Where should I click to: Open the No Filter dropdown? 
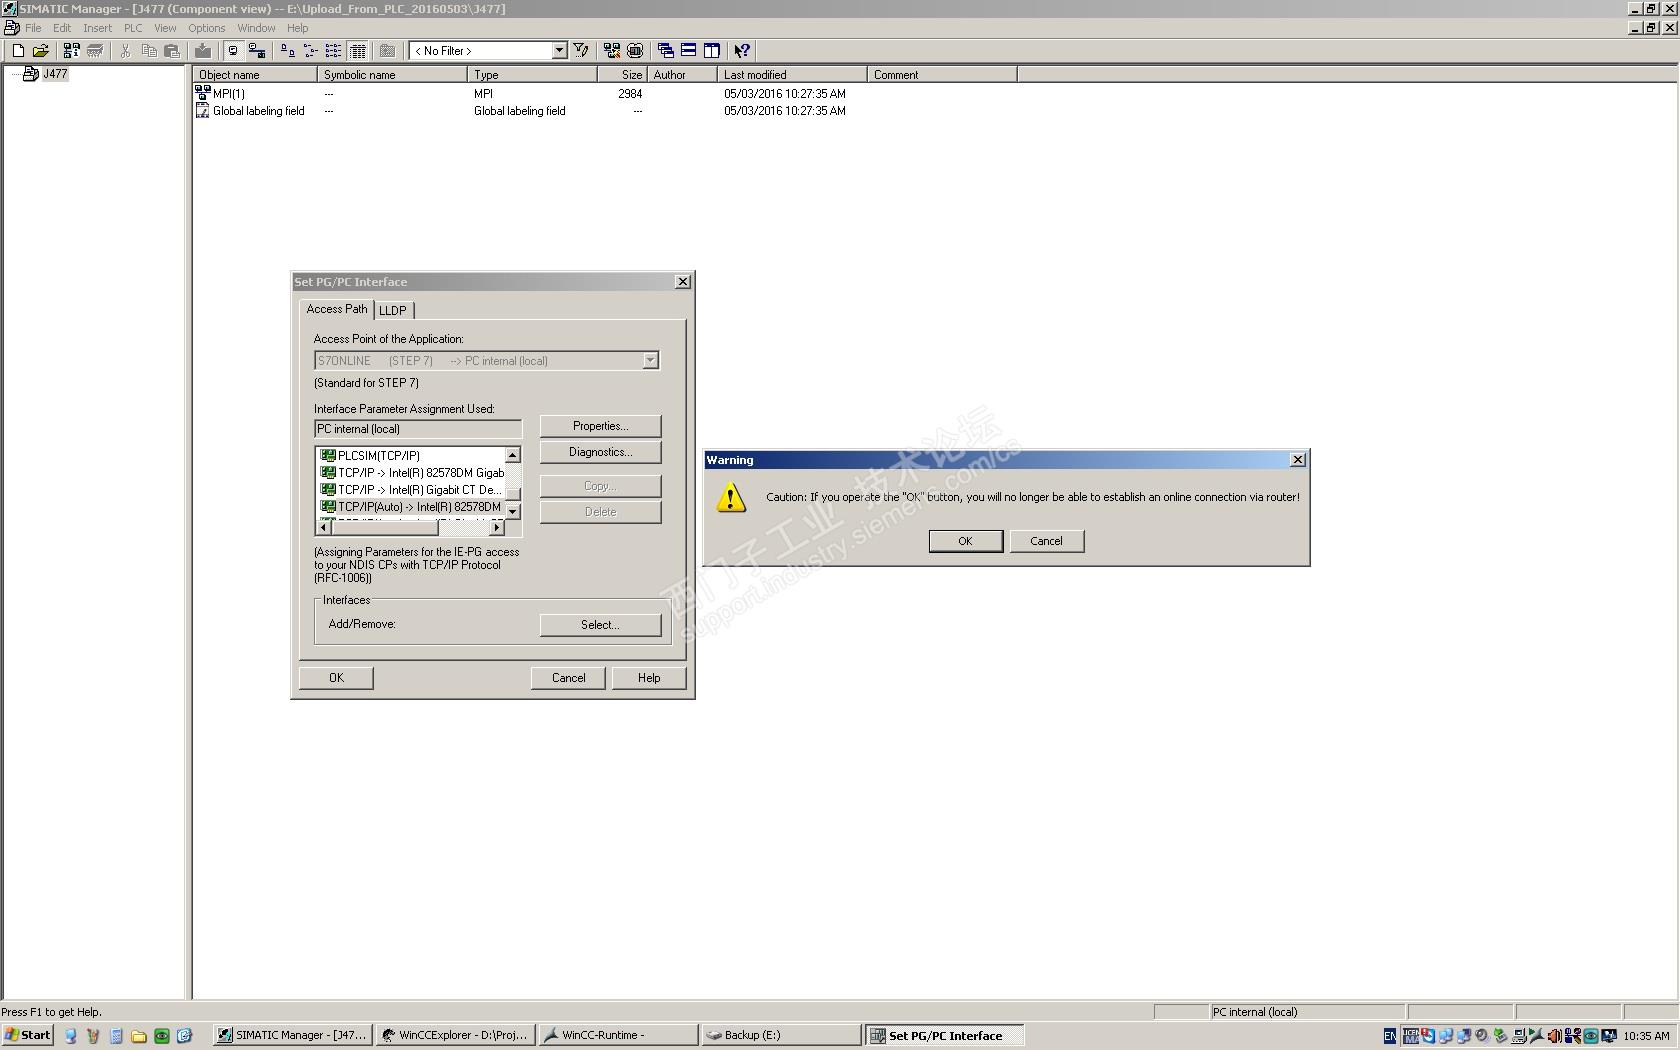(559, 51)
